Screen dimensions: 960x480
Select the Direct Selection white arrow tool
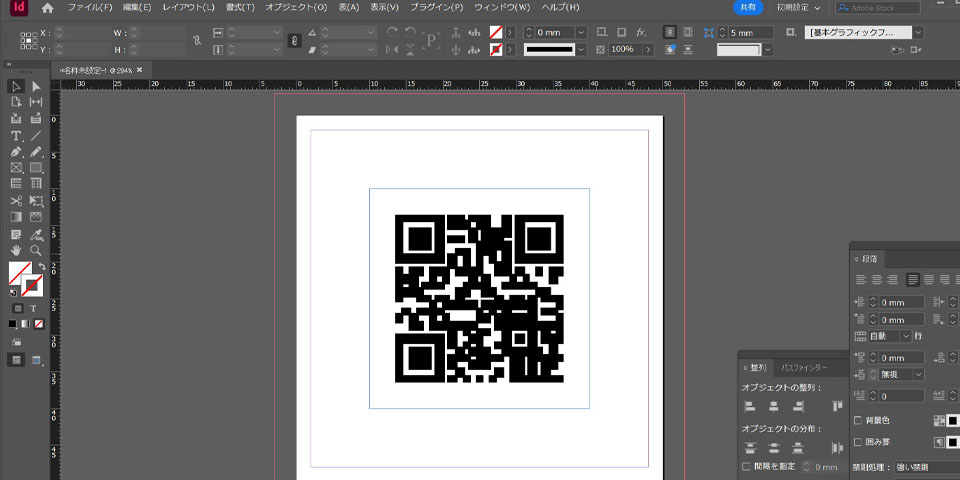[x=36, y=86]
